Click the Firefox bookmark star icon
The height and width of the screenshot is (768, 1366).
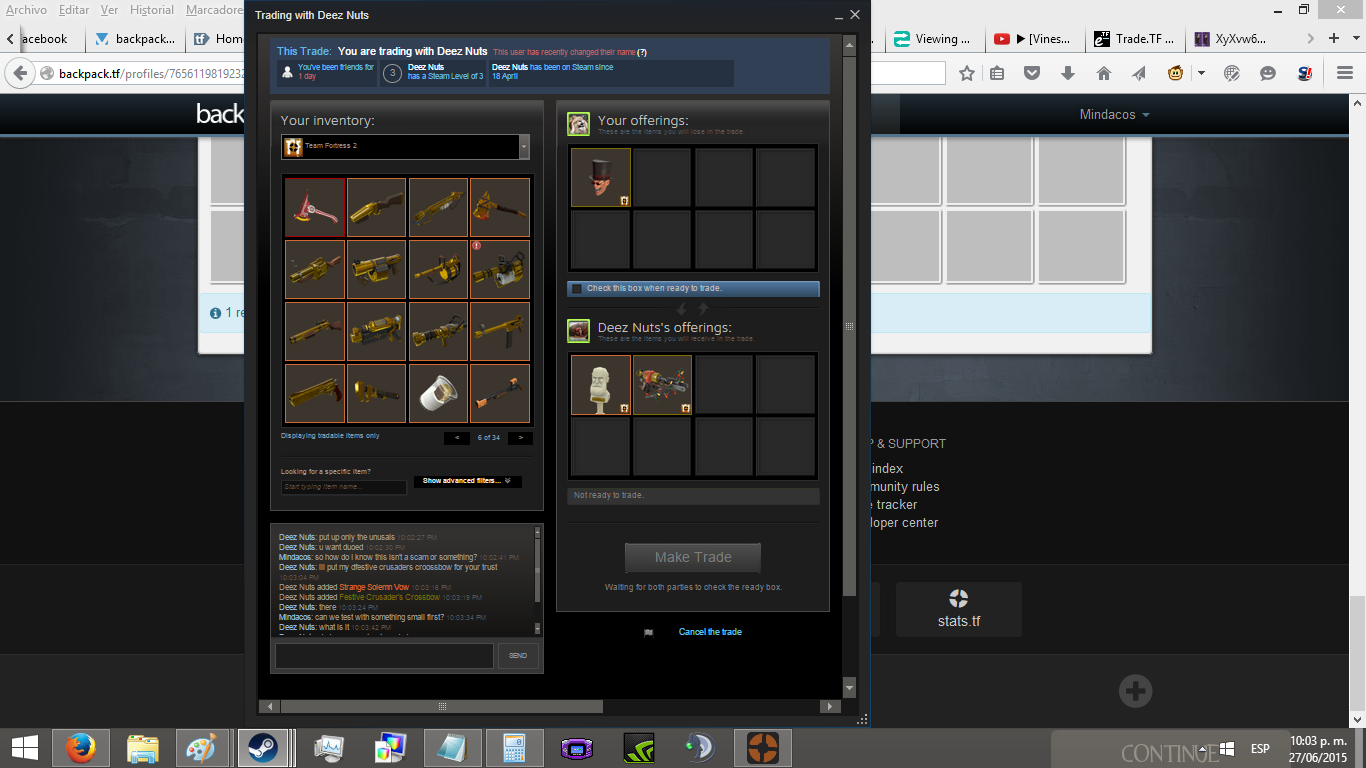(966, 73)
